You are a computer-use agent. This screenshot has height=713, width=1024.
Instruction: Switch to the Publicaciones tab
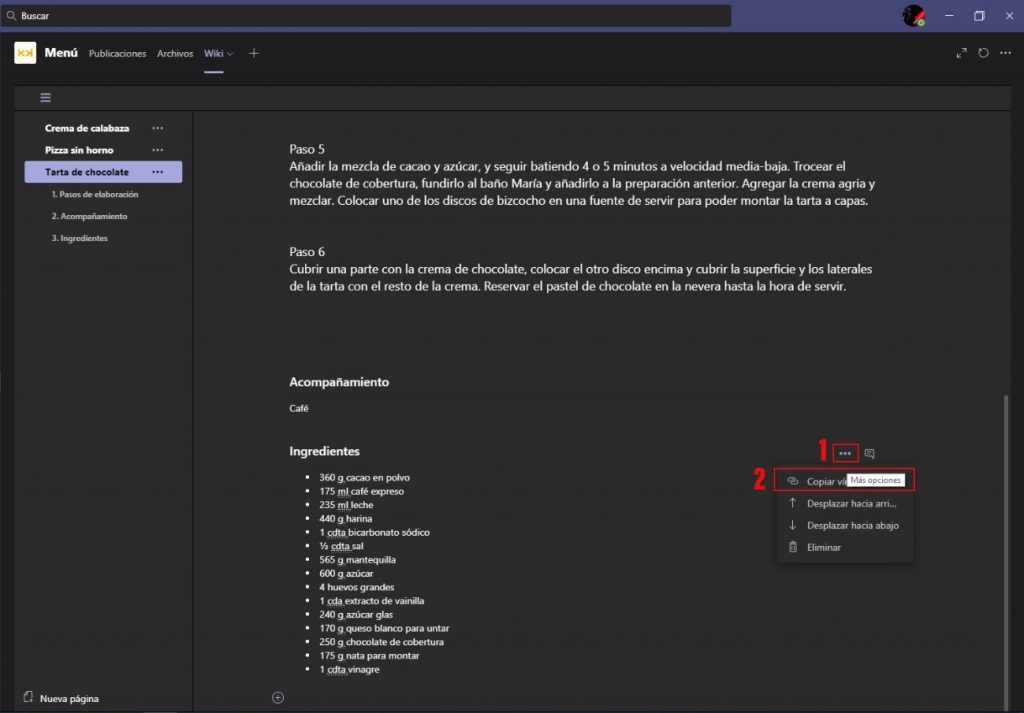(x=117, y=53)
